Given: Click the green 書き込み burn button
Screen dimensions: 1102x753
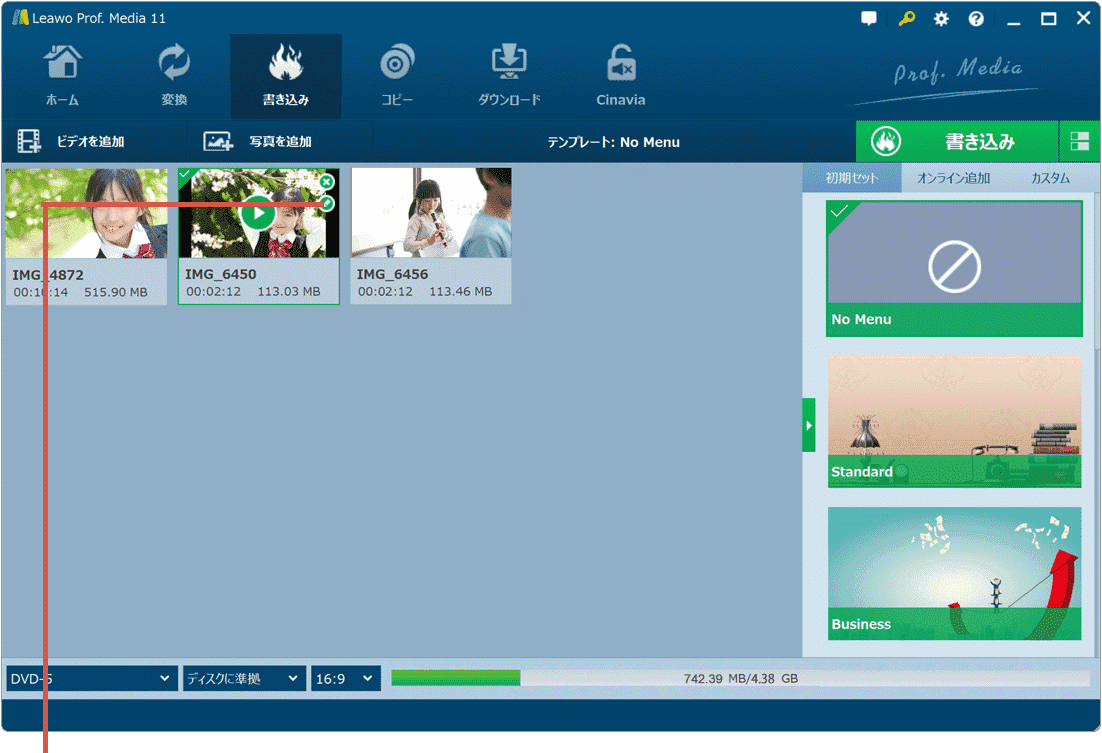Looking at the screenshot, I should coord(956,142).
